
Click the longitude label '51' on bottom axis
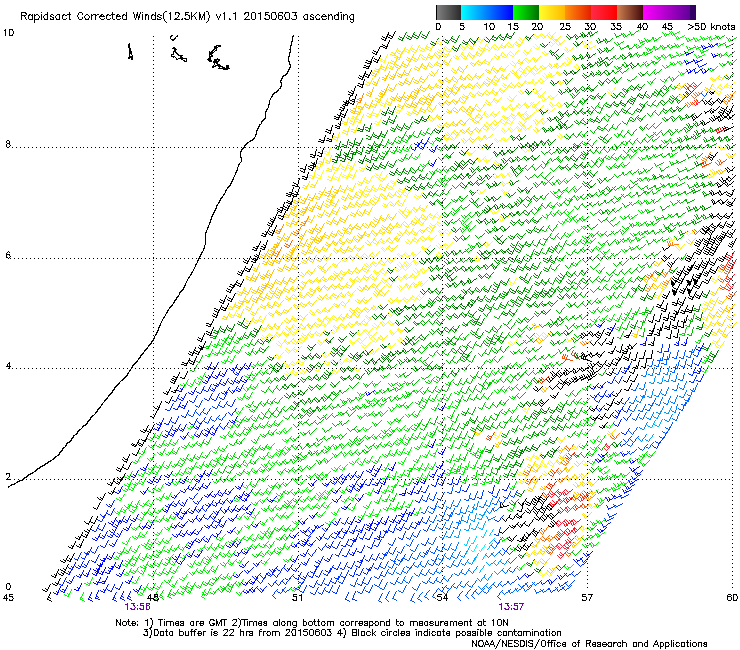tap(297, 598)
